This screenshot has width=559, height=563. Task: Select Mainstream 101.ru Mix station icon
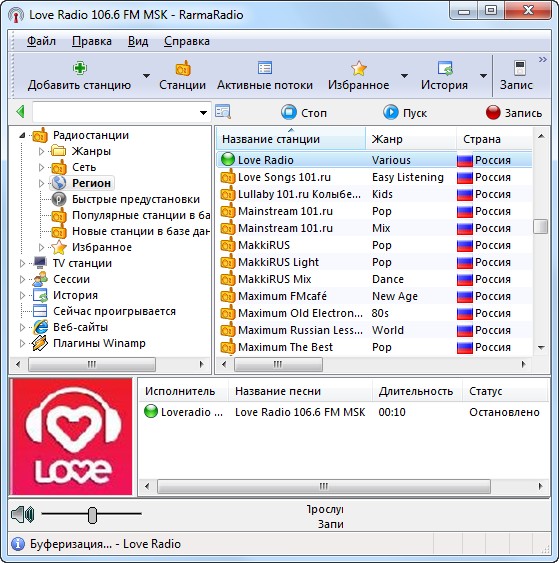tap(228, 228)
